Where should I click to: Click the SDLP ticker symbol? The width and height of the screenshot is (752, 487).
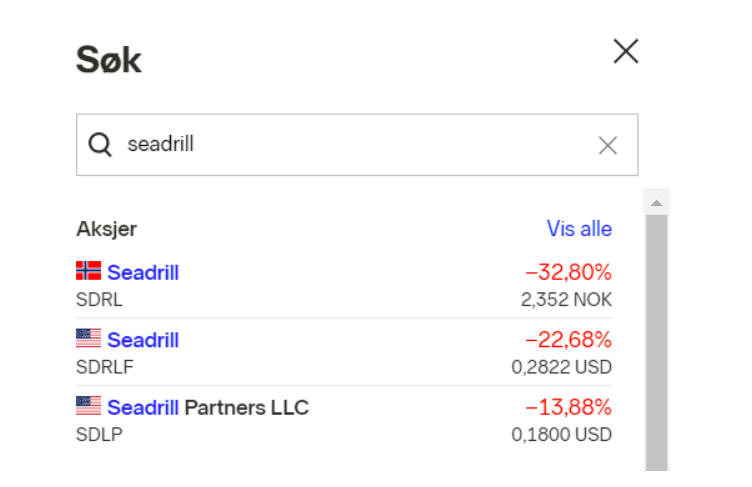tap(97, 434)
